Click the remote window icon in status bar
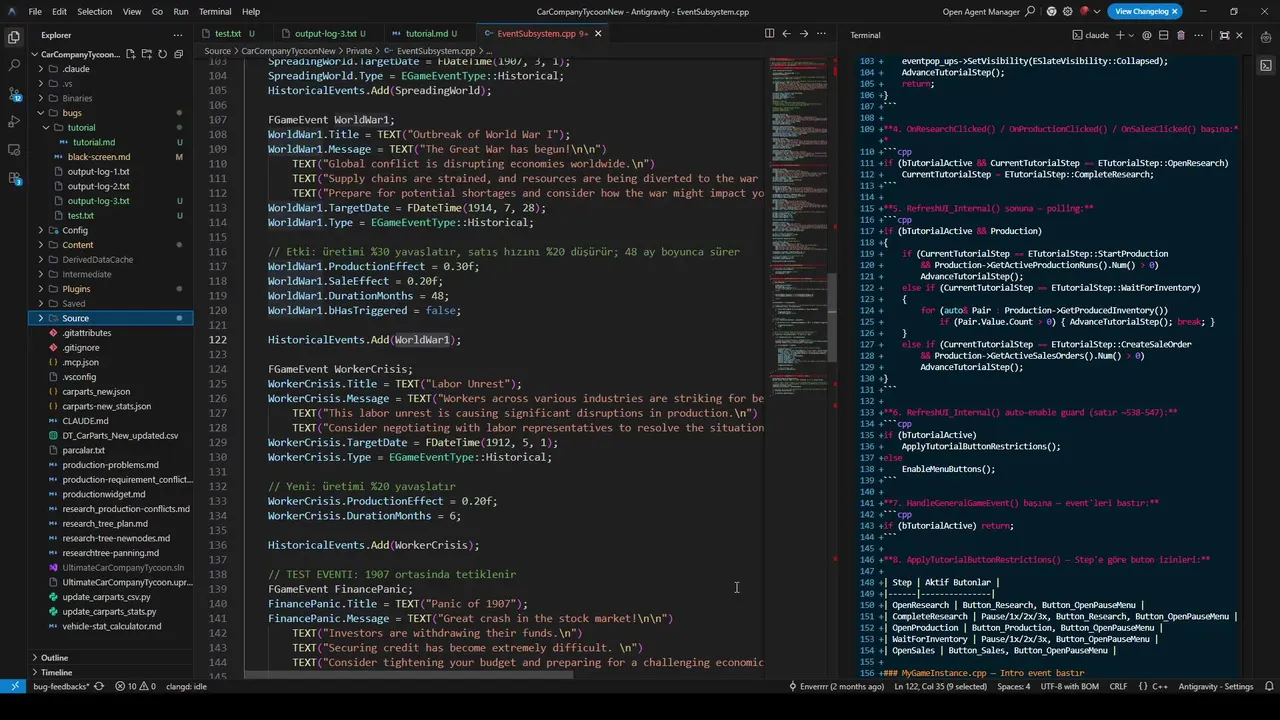Image resolution: width=1280 pixels, height=720 pixels. 13,686
